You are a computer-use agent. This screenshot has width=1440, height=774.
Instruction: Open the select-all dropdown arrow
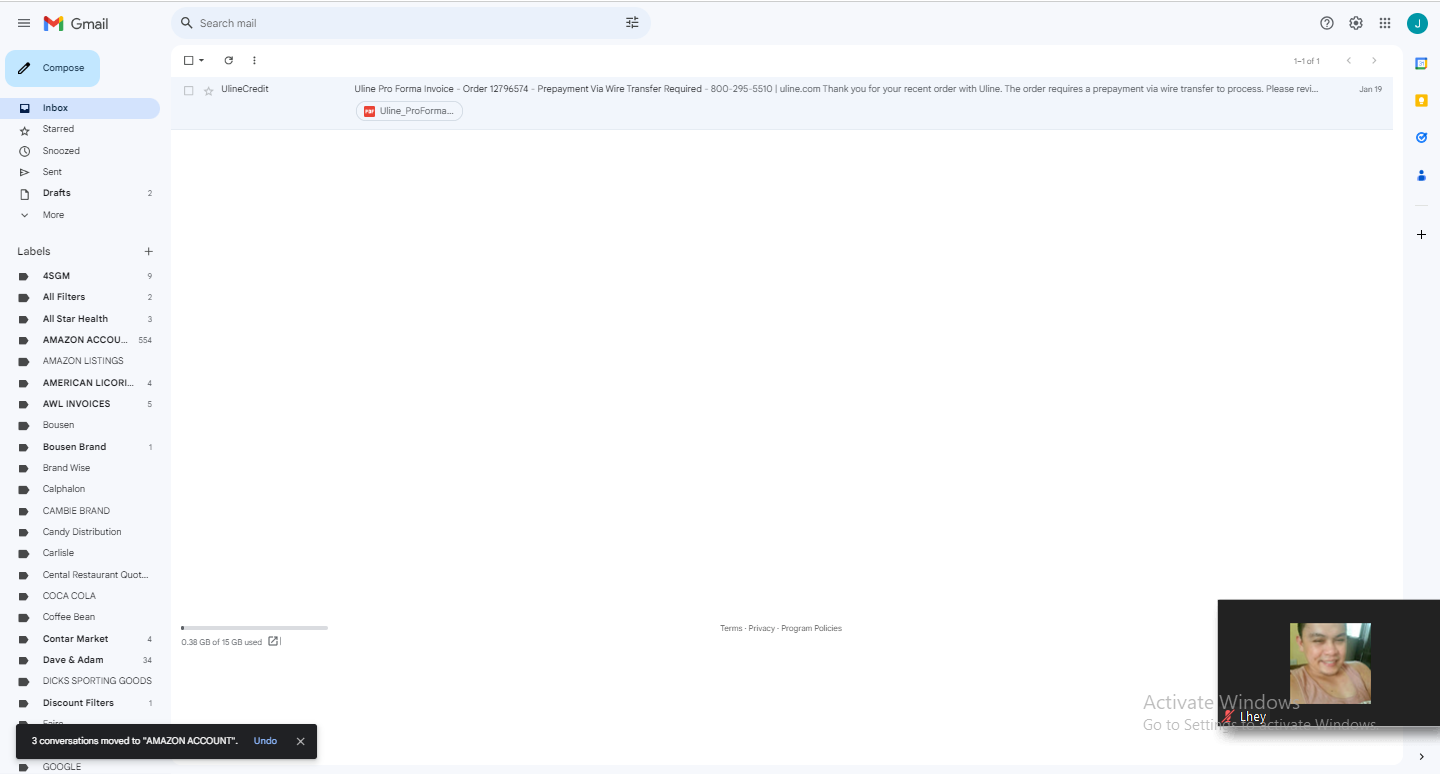click(x=201, y=61)
